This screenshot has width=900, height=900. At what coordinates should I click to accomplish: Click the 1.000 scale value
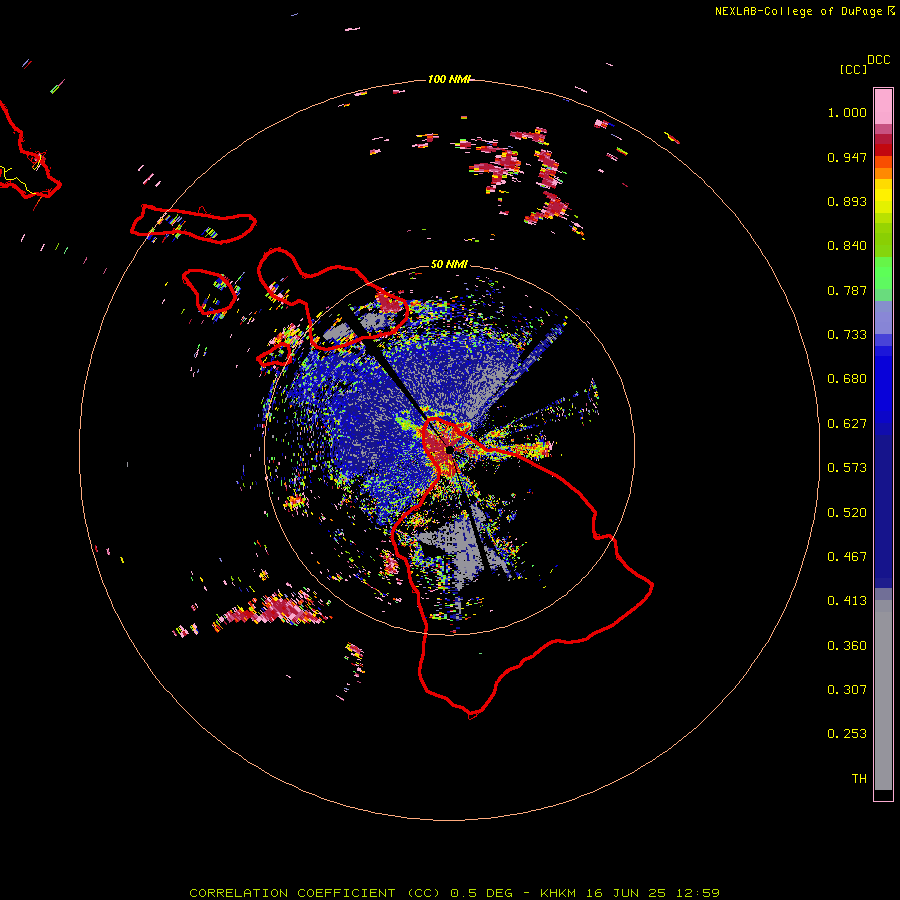pyautogui.click(x=847, y=112)
